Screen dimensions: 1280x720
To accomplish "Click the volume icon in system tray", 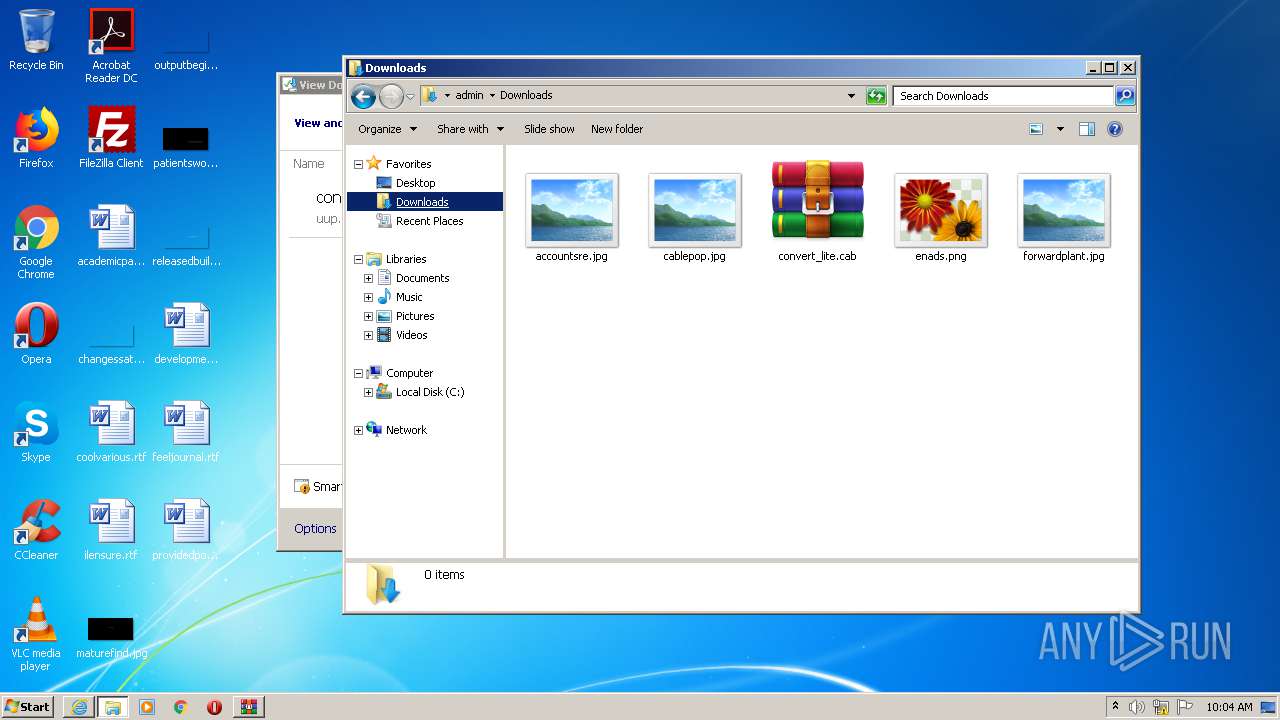I will (1137, 707).
